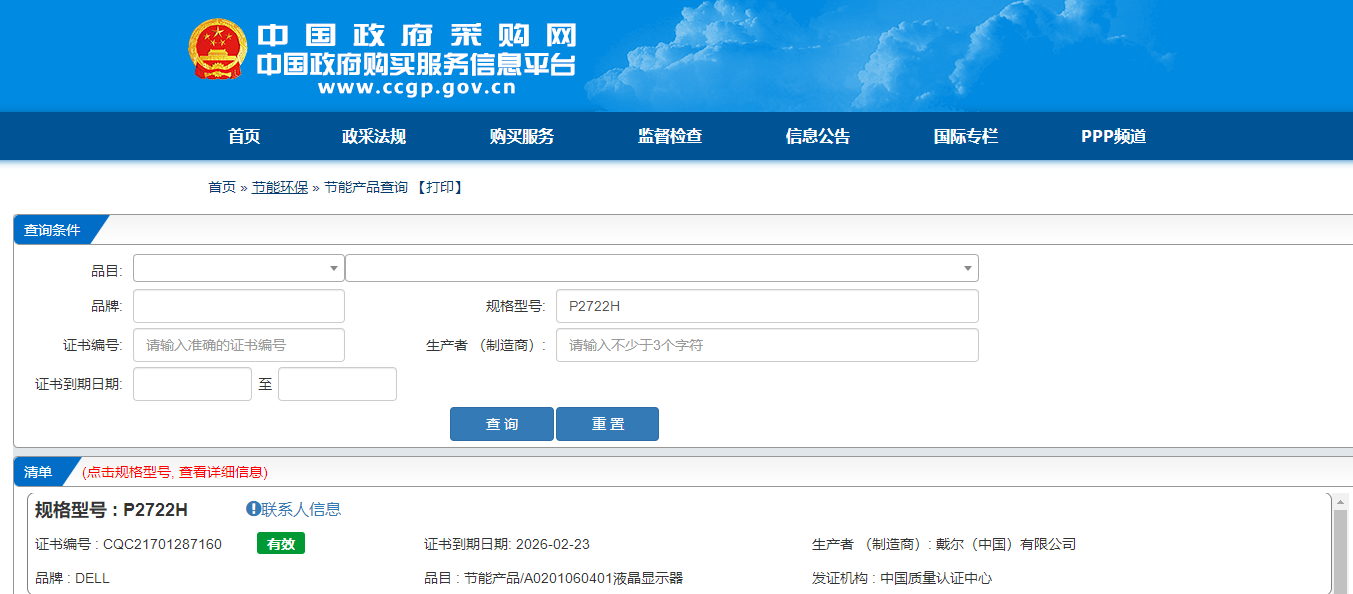Click the green 有效 status badge

(x=281, y=543)
